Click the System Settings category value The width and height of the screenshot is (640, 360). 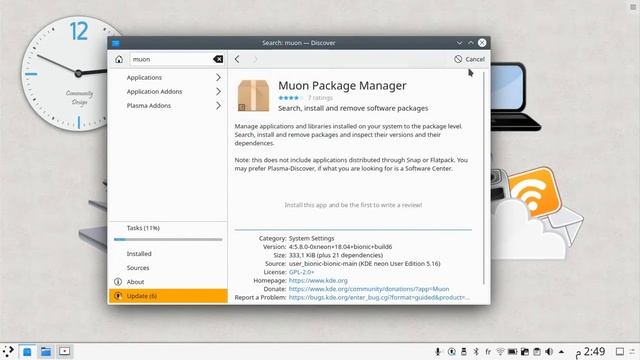click(311, 238)
